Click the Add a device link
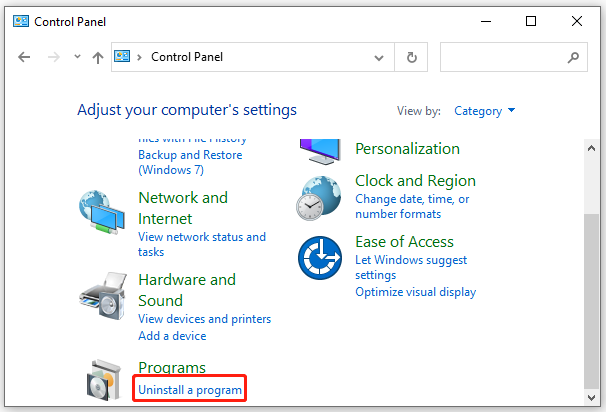606x412 pixels. 172,336
